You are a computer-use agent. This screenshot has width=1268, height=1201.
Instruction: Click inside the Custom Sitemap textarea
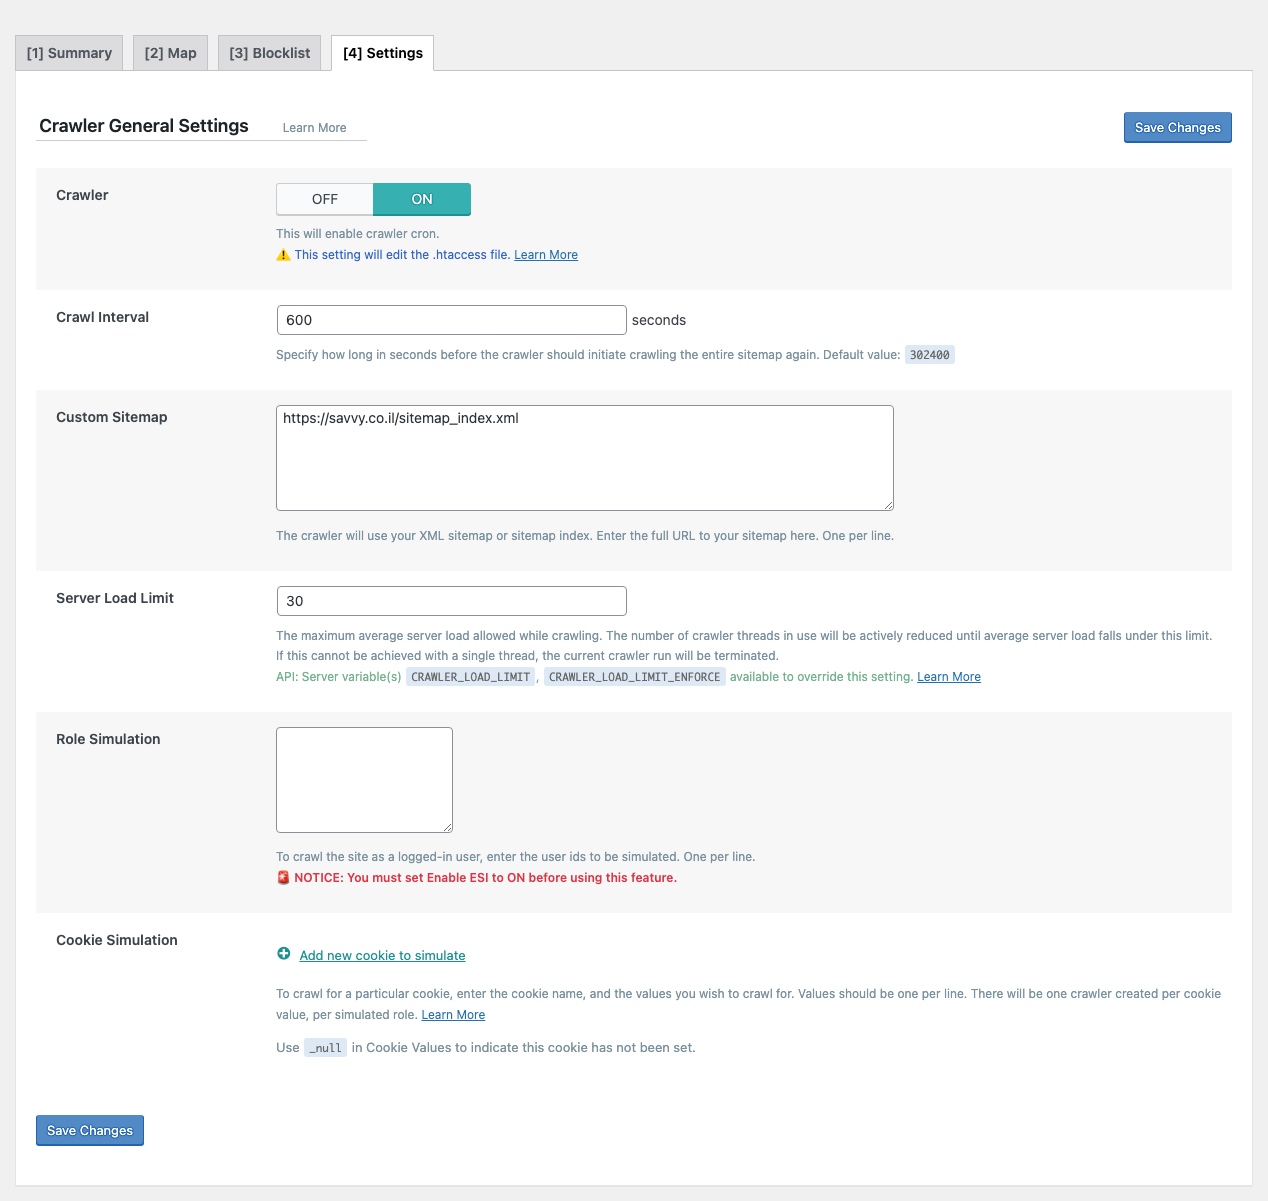point(584,458)
